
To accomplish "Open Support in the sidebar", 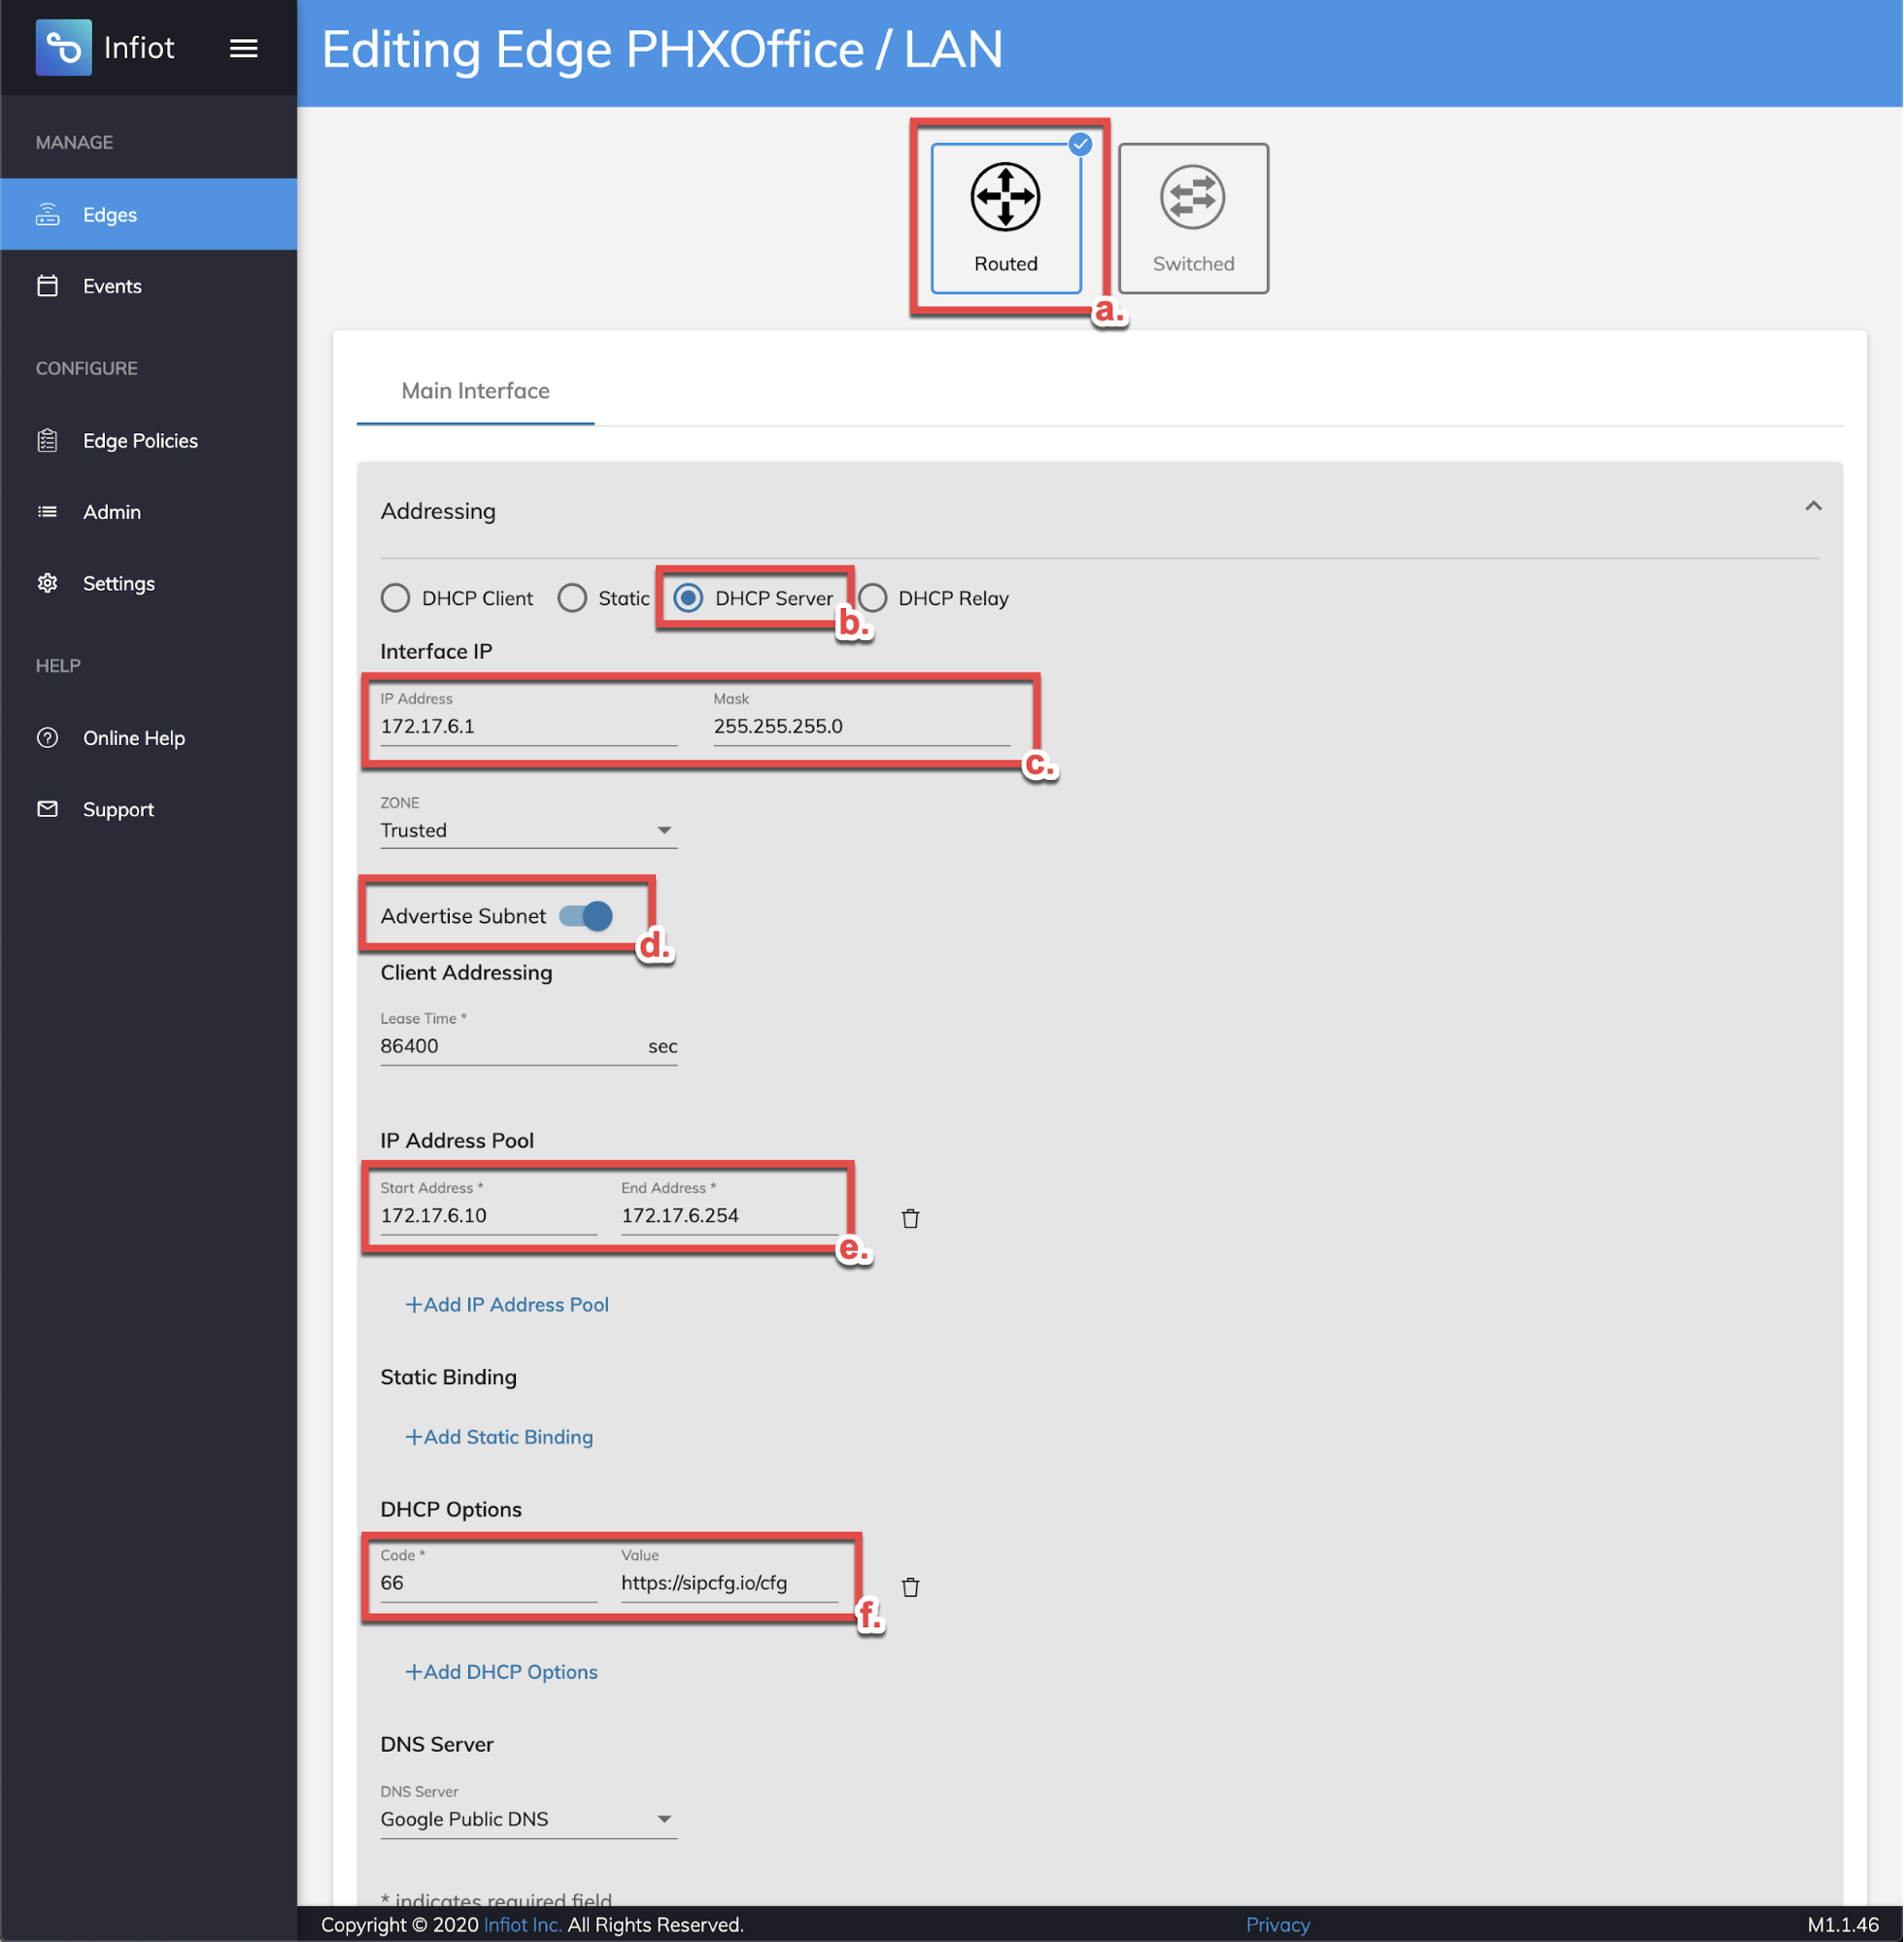I will pyautogui.click(x=149, y=809).
